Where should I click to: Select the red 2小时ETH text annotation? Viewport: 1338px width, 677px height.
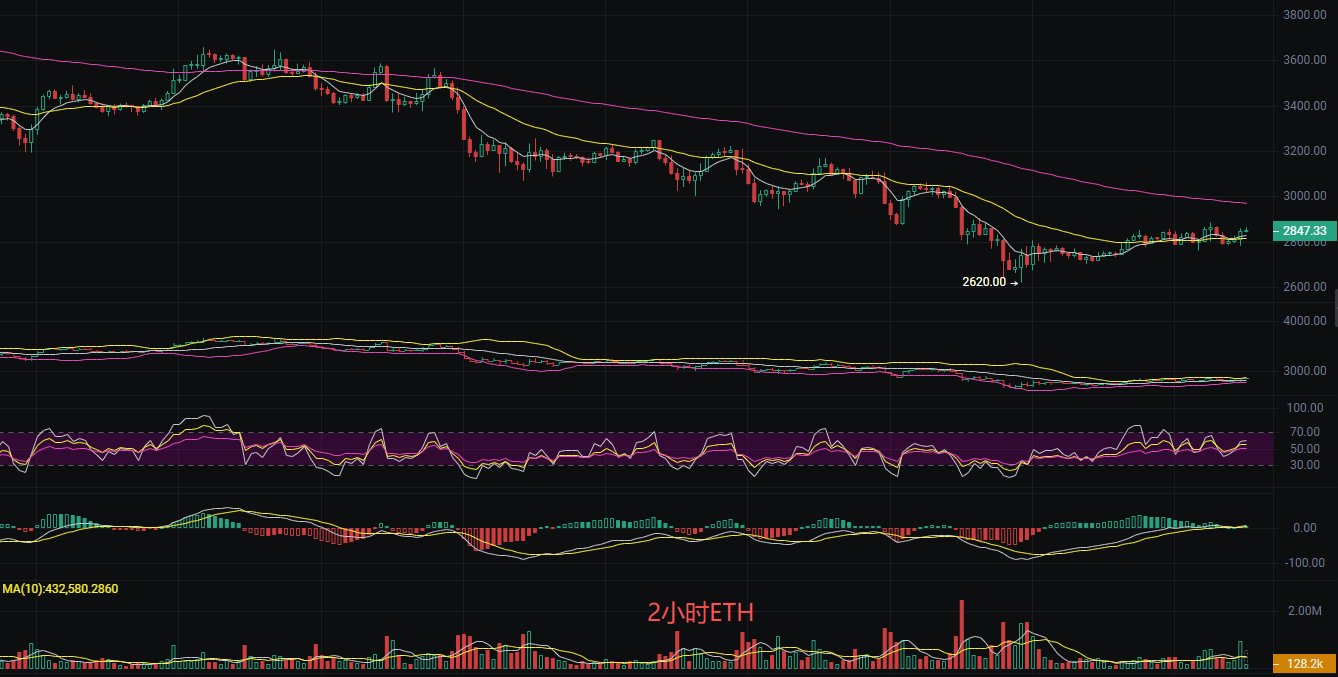tap(700, 613)
